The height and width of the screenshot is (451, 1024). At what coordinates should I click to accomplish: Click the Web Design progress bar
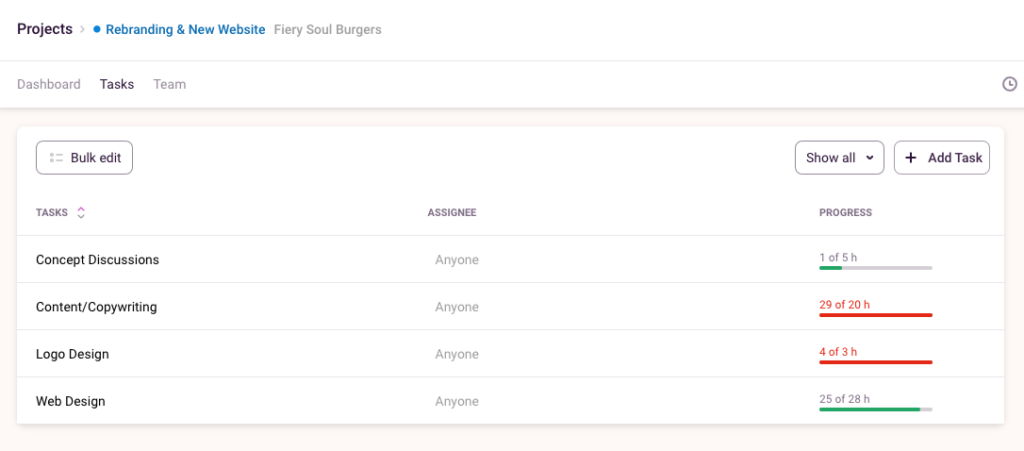tap(875, 409)
